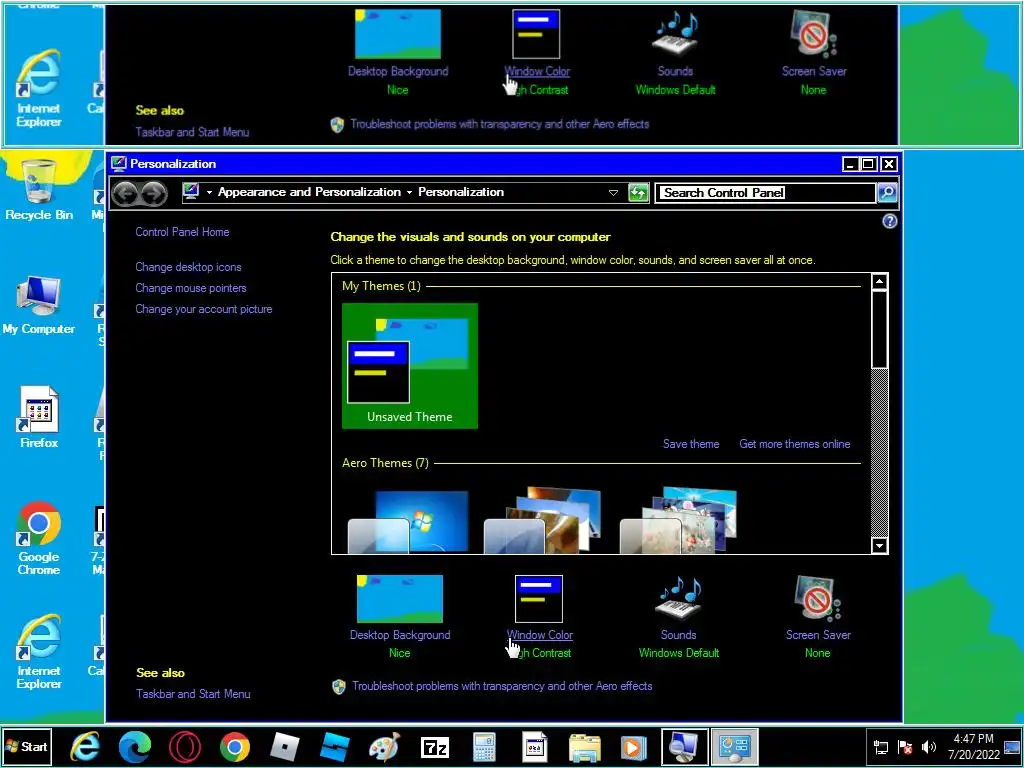The width and height of the screenshot is (1024, 768).
Task: Switch to the Control Panel taskbar button
Action: 735,747
